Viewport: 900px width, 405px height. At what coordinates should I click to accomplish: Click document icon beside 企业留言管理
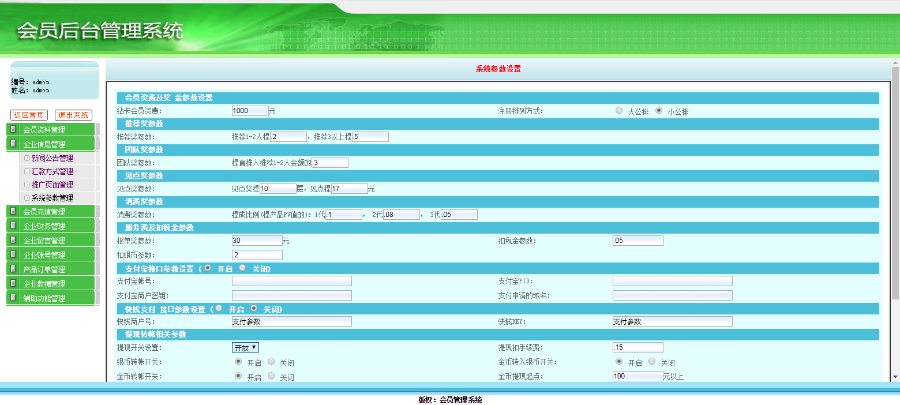pyautogui.click(x=13, y=240)
